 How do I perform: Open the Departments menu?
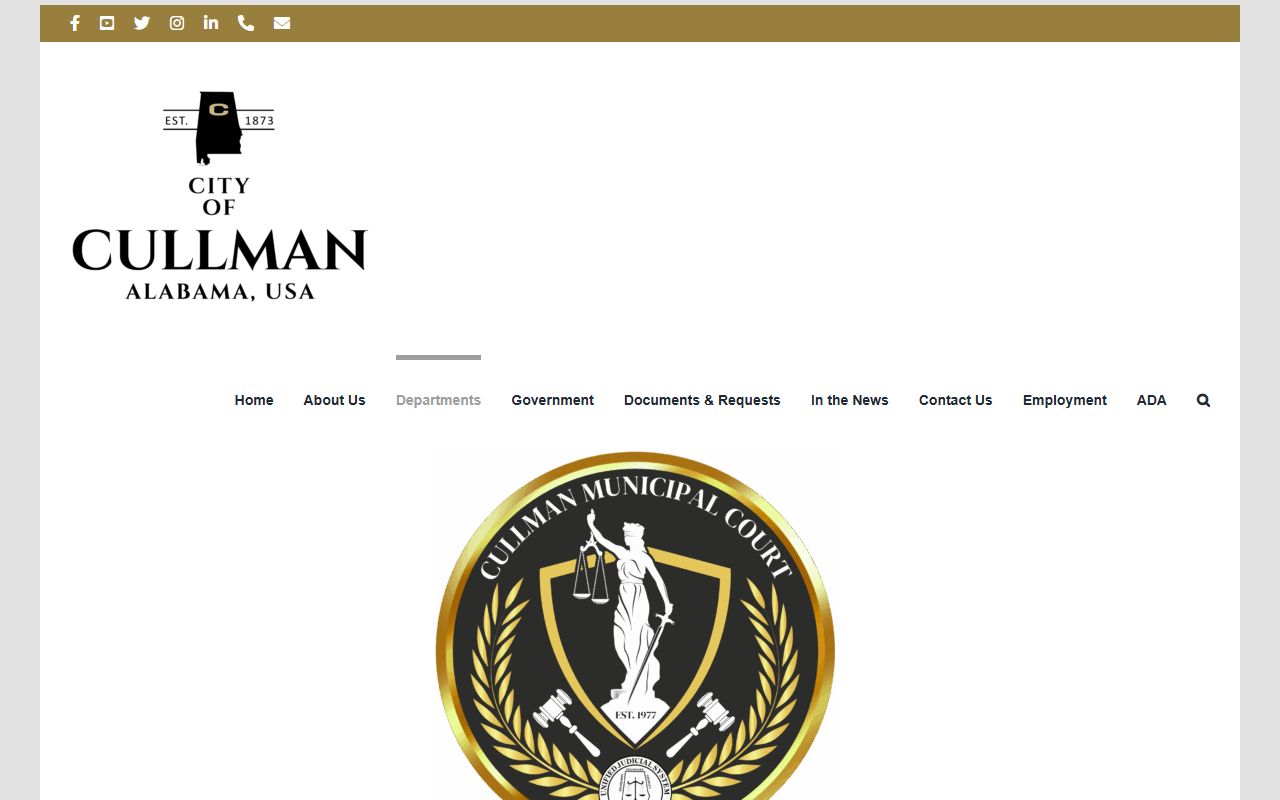click(x=438, y=400)
